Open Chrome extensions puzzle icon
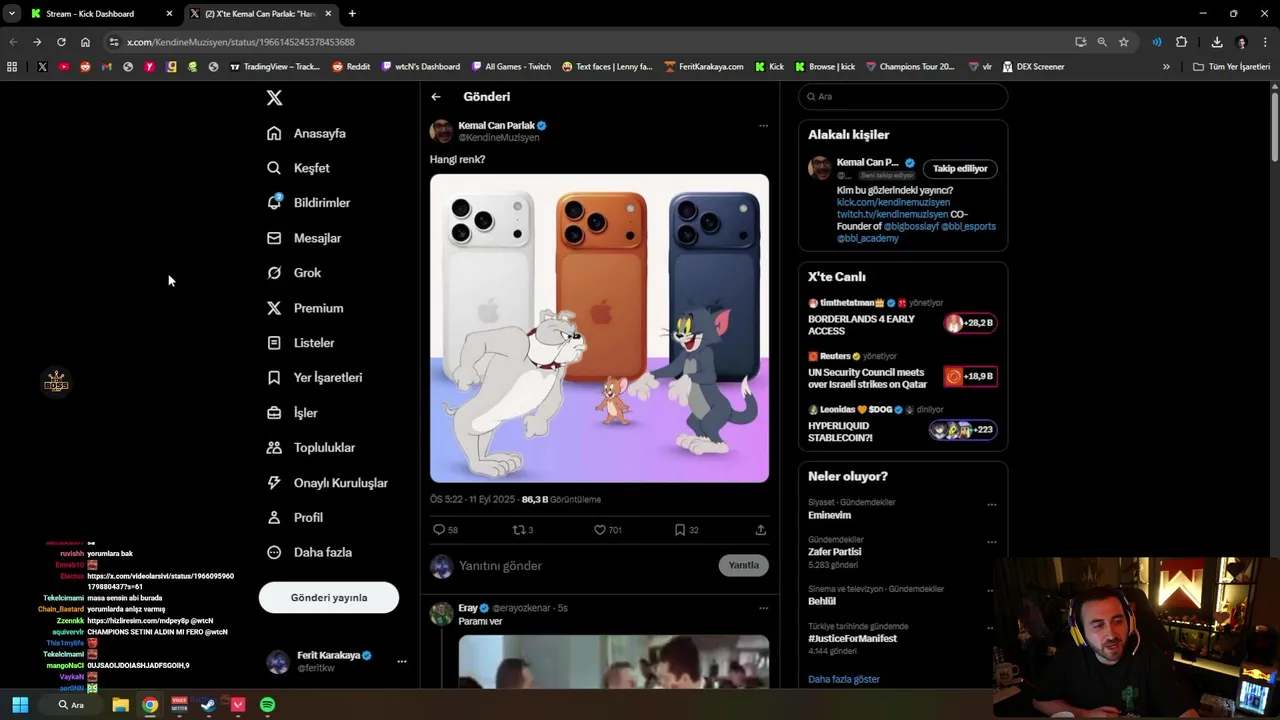 tap(1181, 42)
